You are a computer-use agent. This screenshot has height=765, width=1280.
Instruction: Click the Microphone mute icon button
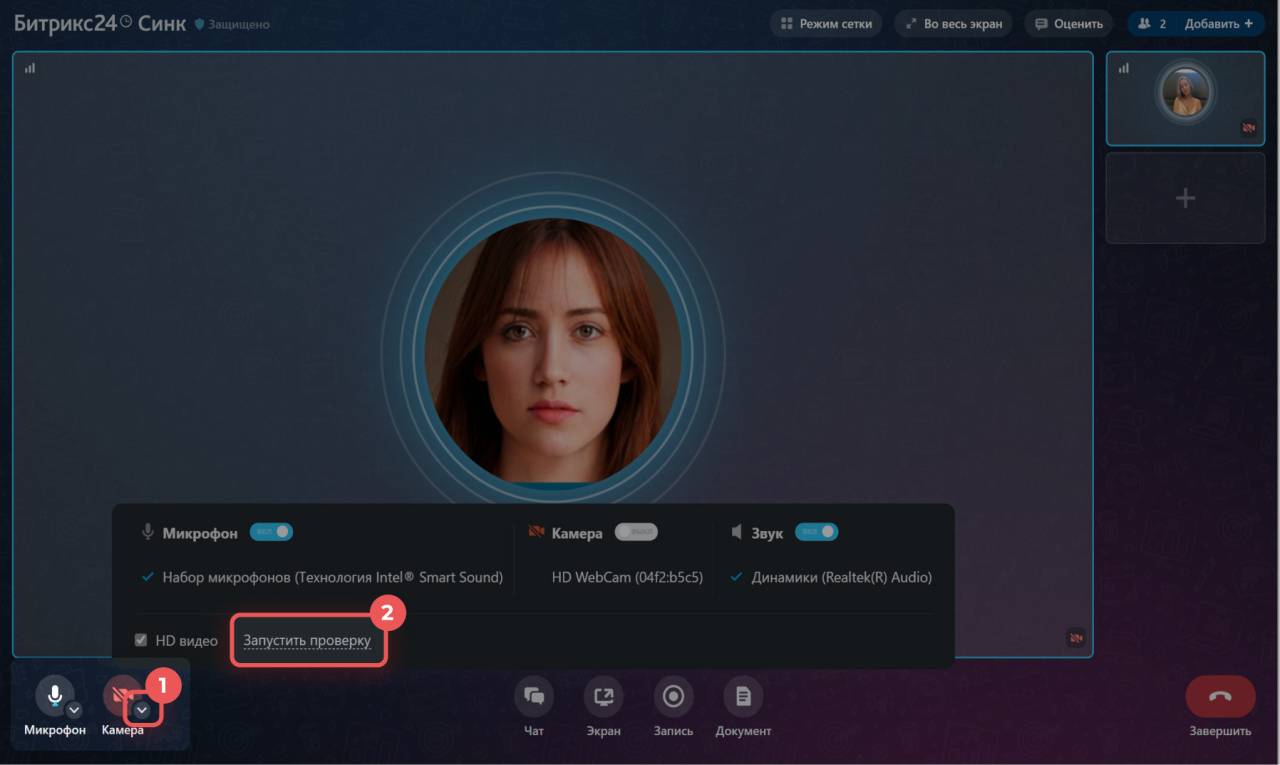(x=54, y=694)
